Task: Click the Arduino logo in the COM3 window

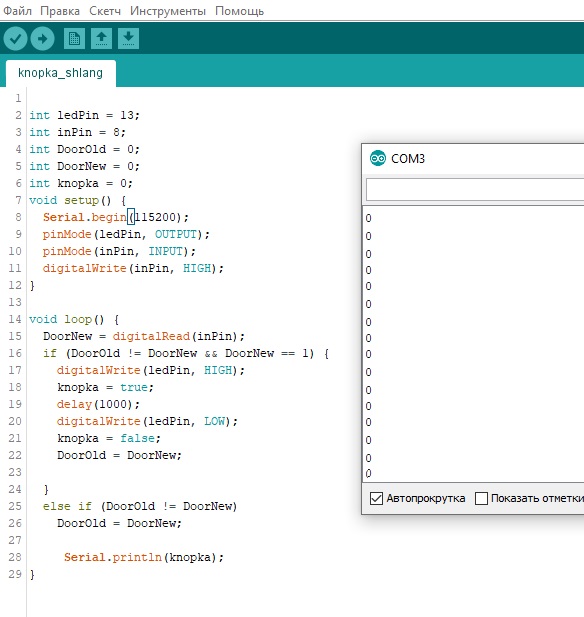Action: coord(378,159)
